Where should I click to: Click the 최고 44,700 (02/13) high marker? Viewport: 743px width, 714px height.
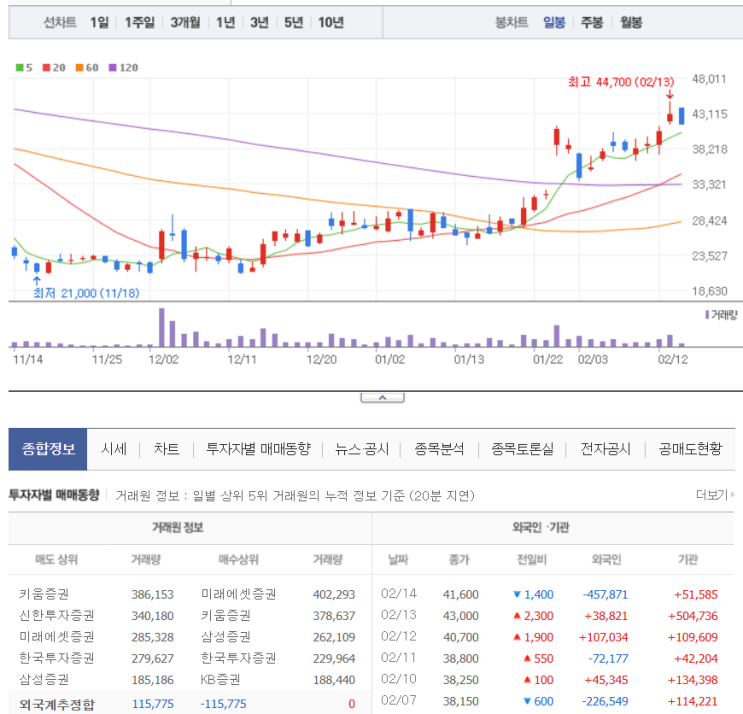tap(621, 82)
